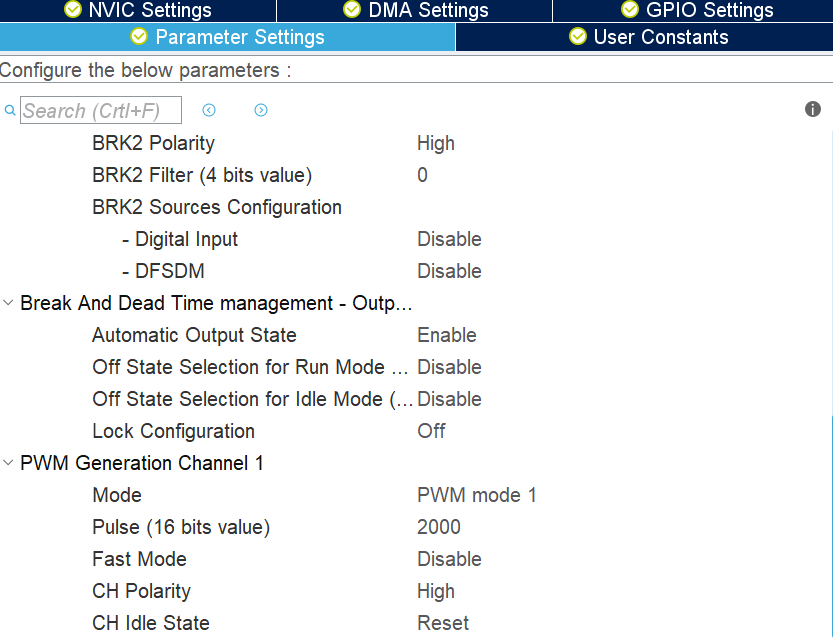Switch to the User Constants tab
This screenshot has height=642, width=833.
(644, 37)
